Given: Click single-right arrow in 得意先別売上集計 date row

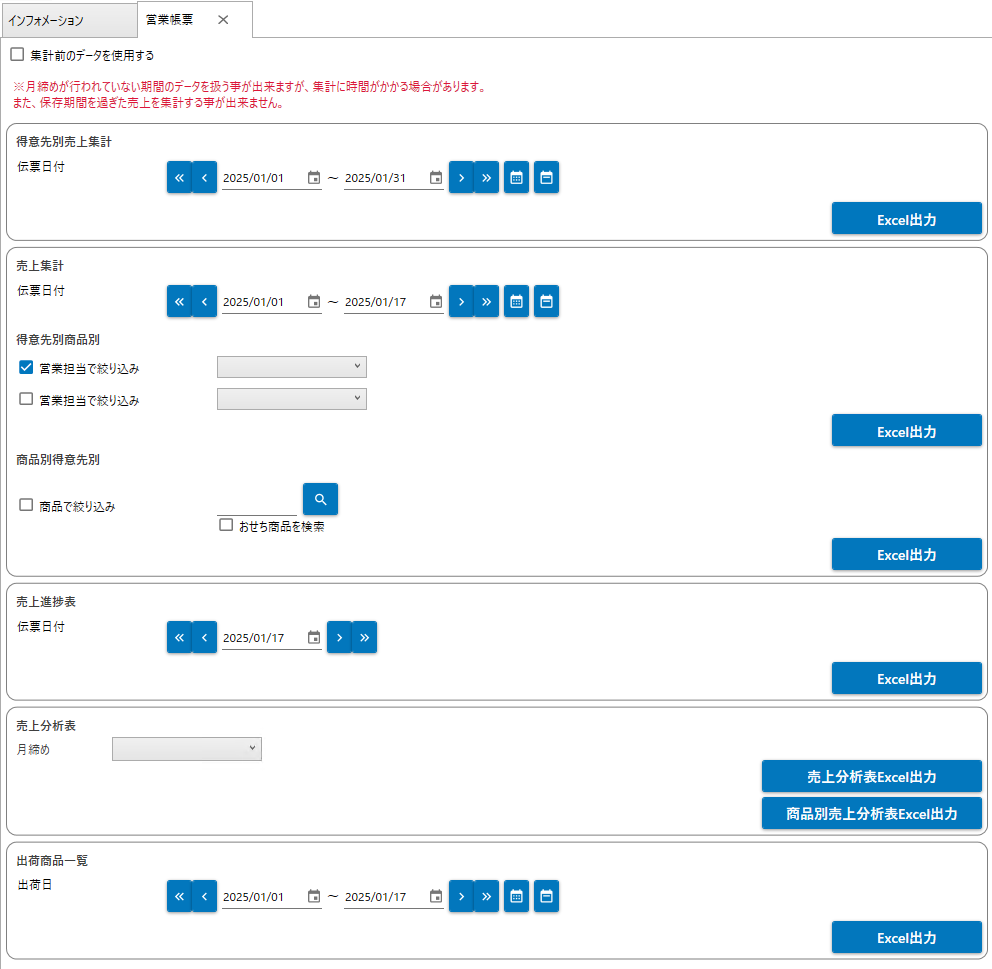Looking at the screenshot, I should [461, 177].
